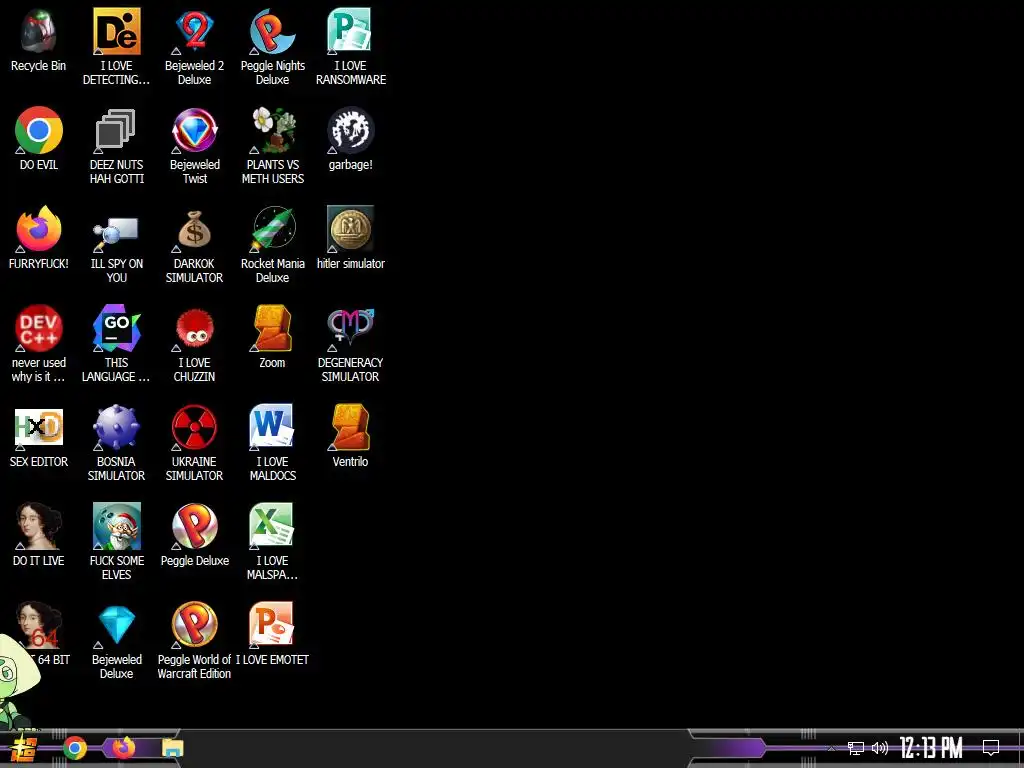Open the 12:13 PM clock flyout
1024x768 pixels.
[931, 748]
